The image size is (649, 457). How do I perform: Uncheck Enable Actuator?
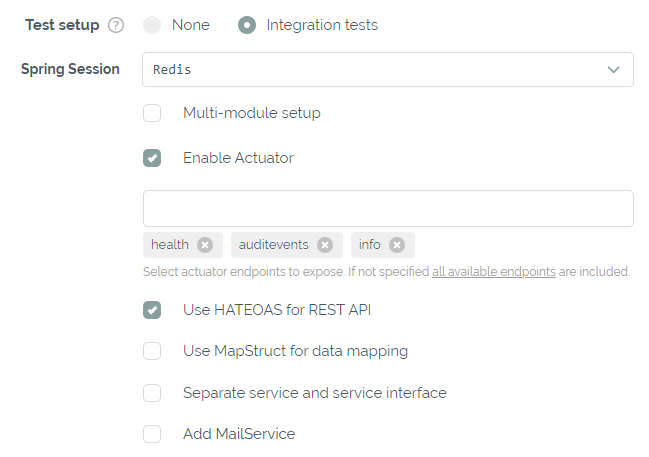[x=152, y=158]
